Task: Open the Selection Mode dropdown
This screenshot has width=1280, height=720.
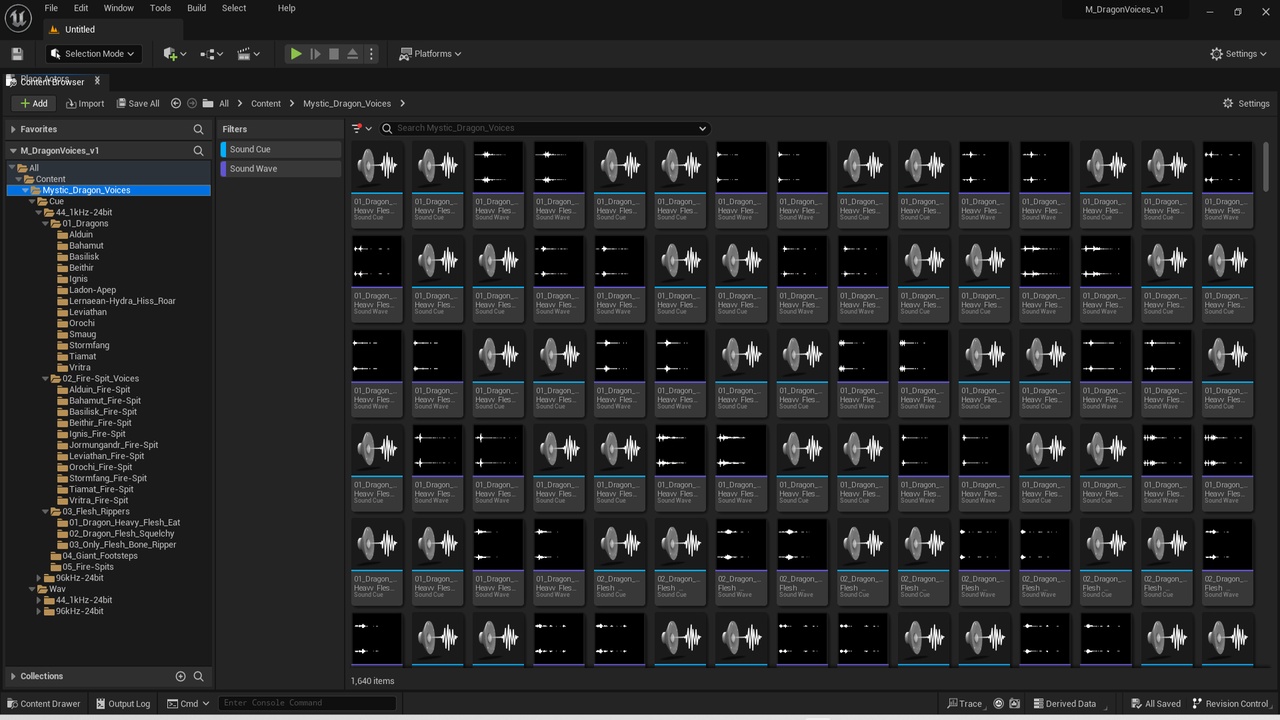Action: point(93,54)
